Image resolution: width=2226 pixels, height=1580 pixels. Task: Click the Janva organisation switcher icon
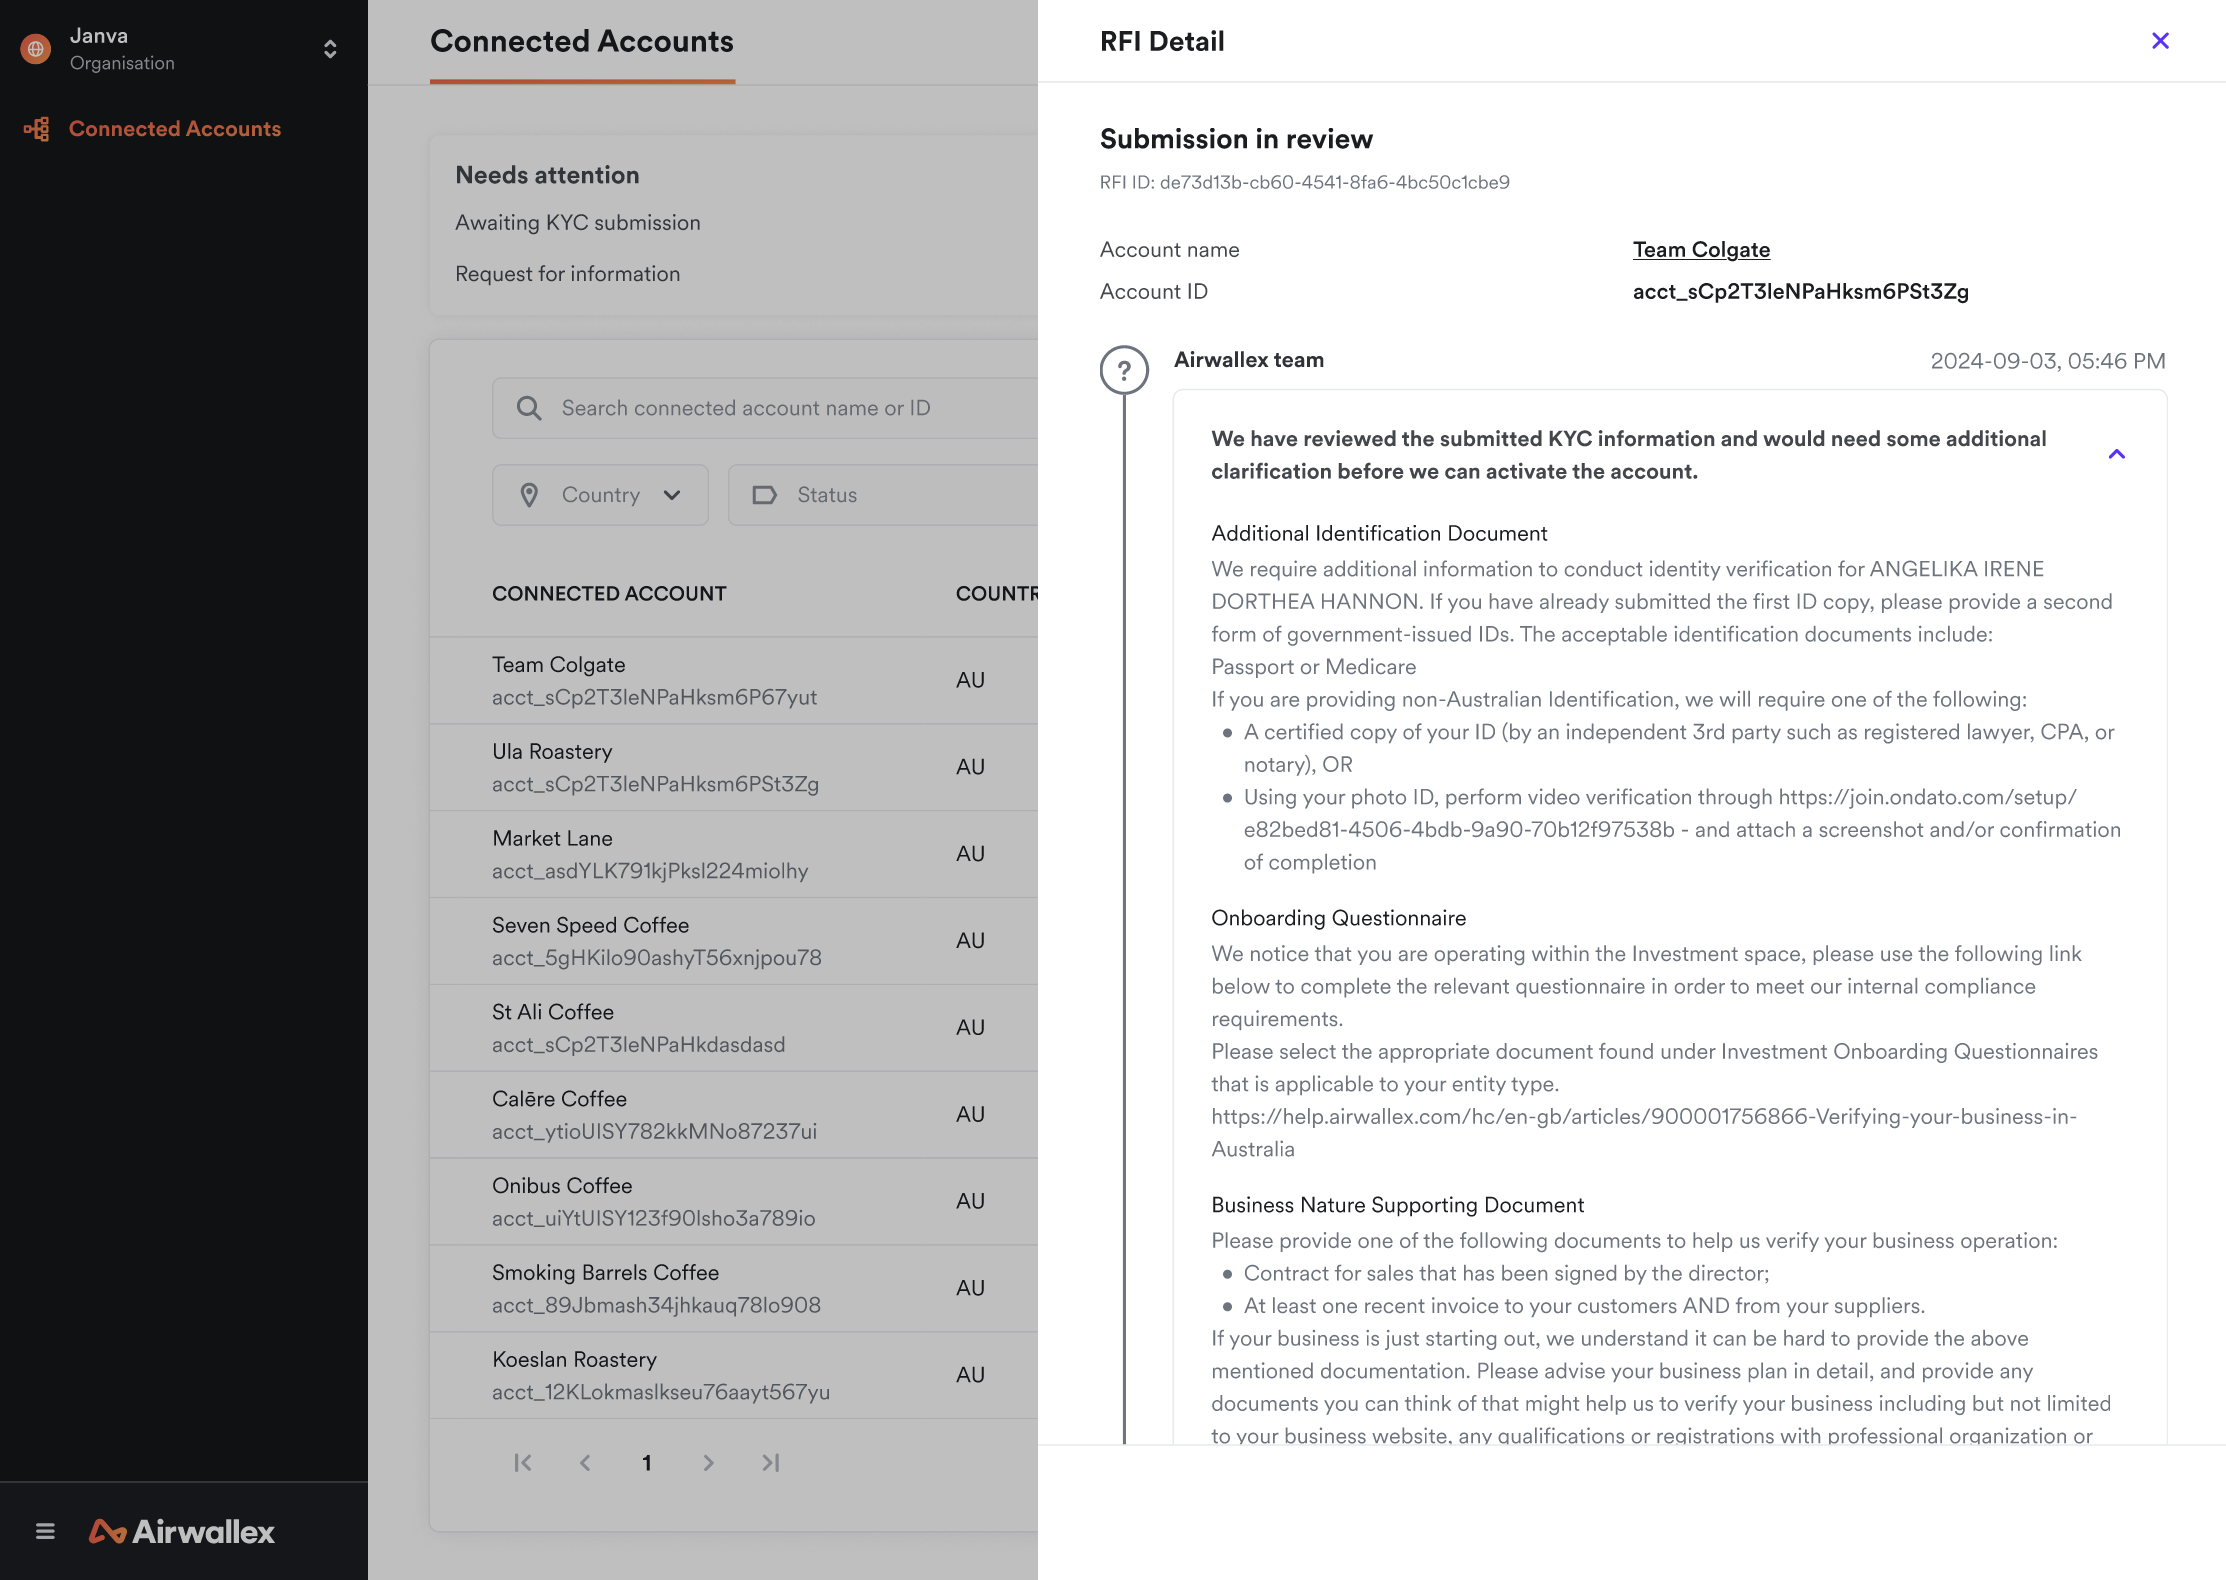pyautogui.click(x=330, y=48)
